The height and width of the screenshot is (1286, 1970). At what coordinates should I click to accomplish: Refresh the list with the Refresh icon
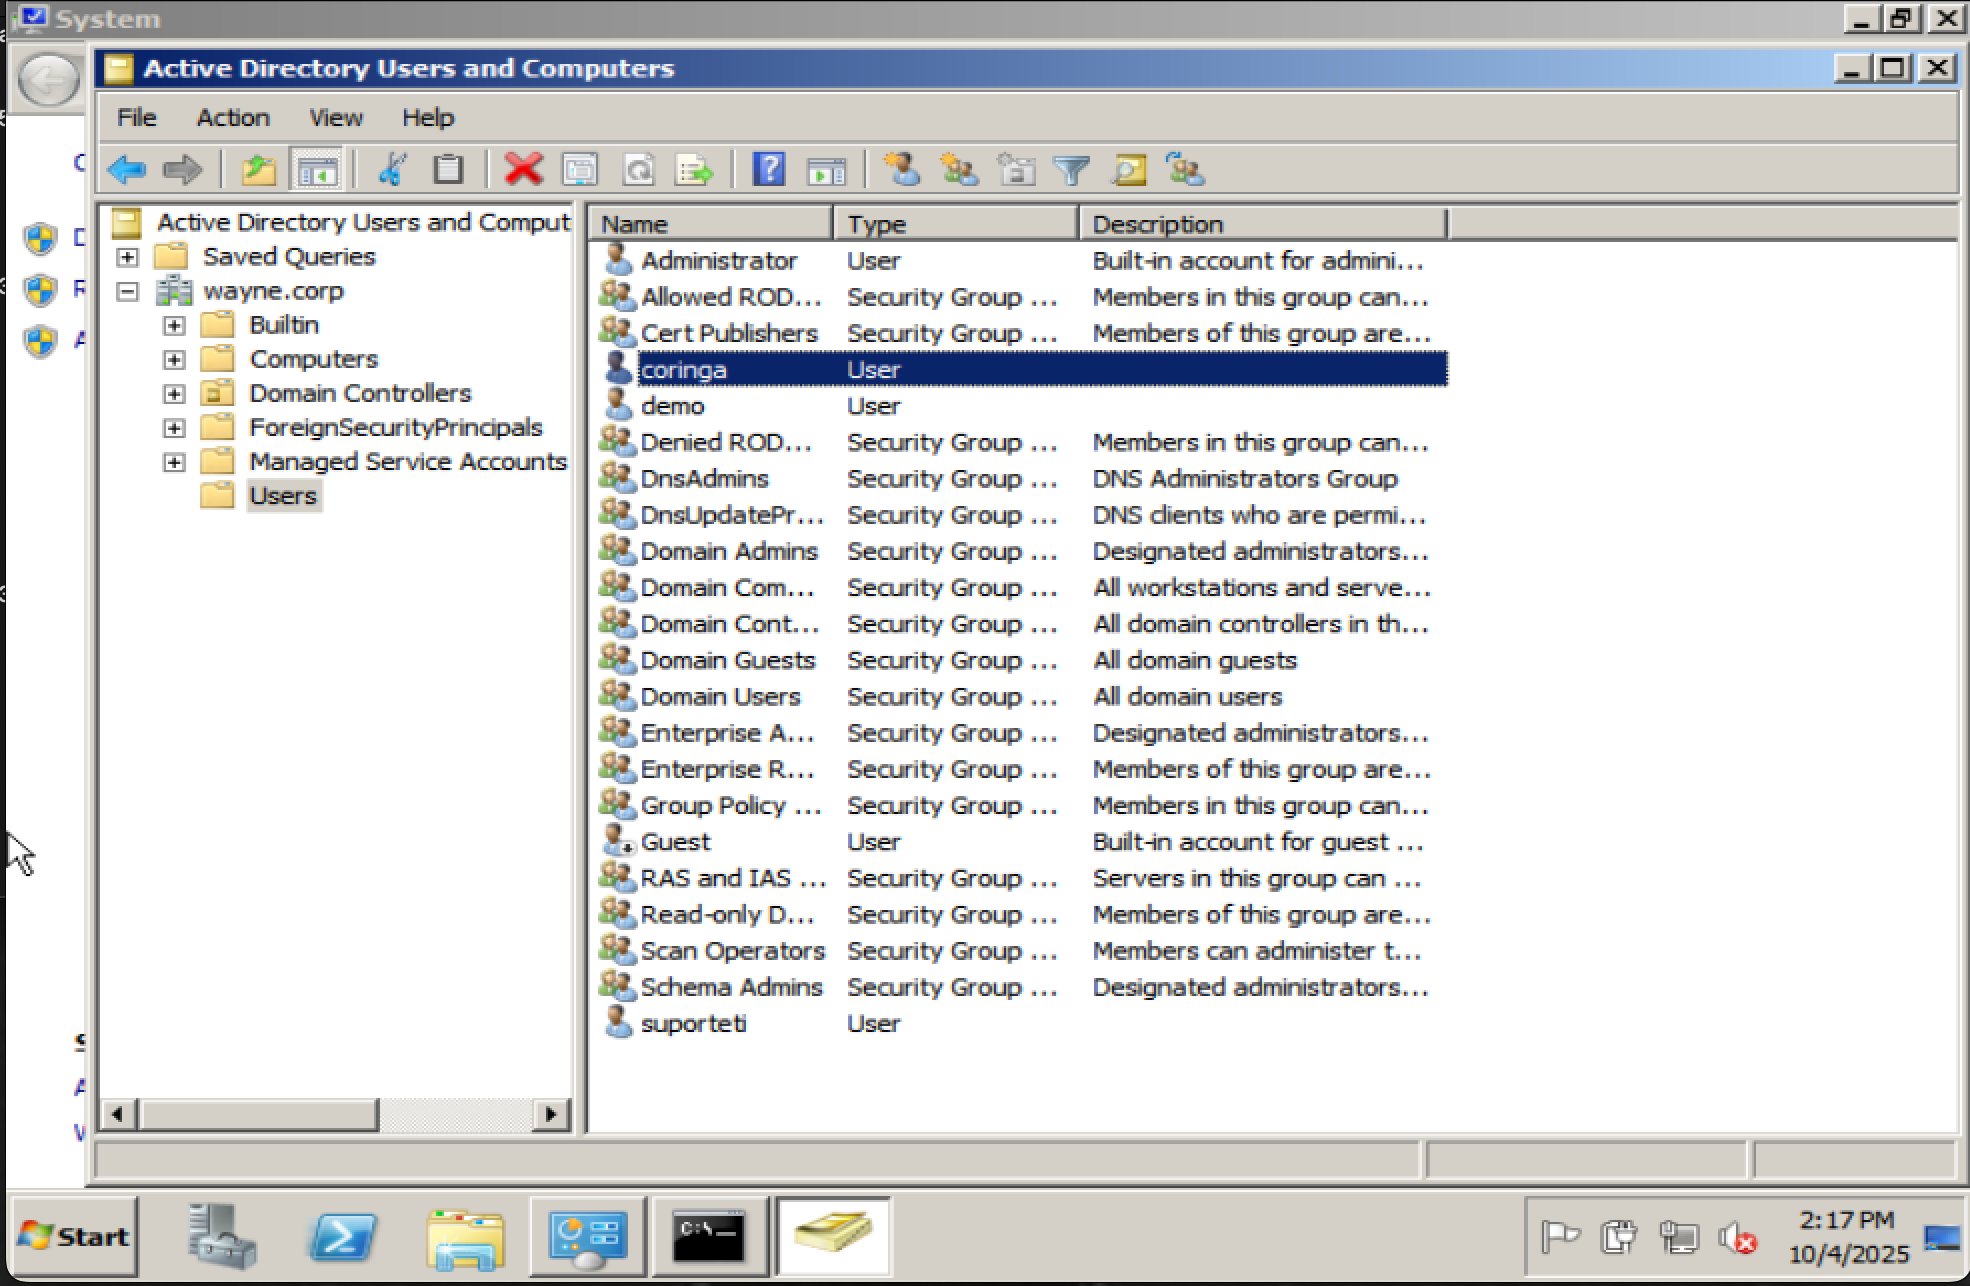tap(638, 170)
